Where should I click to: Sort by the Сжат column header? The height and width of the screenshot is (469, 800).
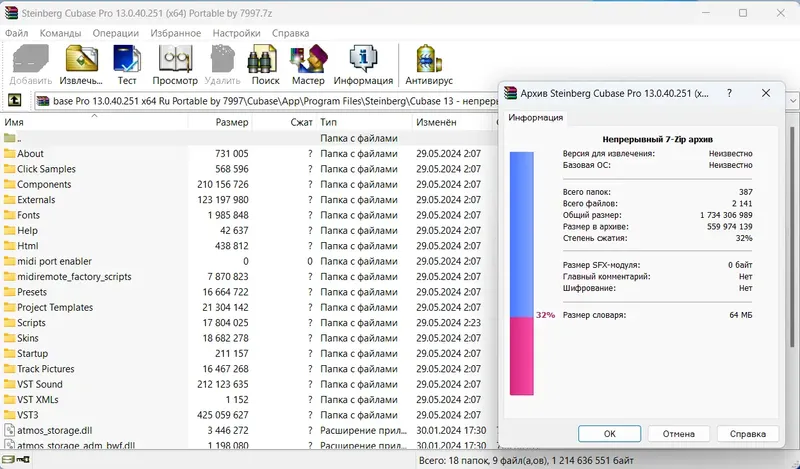click(284, 122)
